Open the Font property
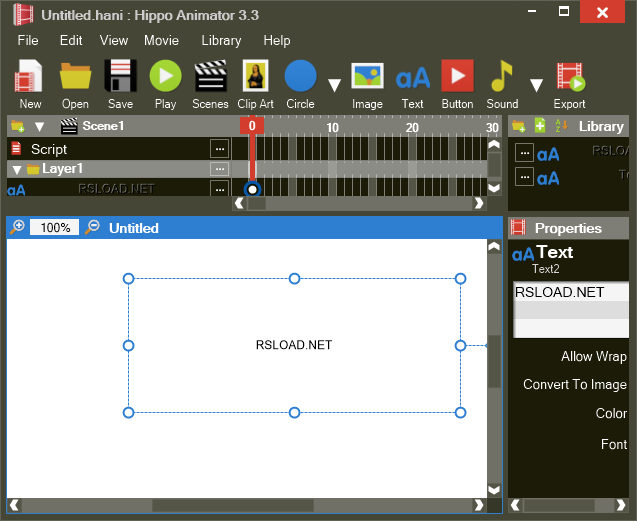Image resolution: width=637 pixels, height=521 pixels. tap(614, 444)
